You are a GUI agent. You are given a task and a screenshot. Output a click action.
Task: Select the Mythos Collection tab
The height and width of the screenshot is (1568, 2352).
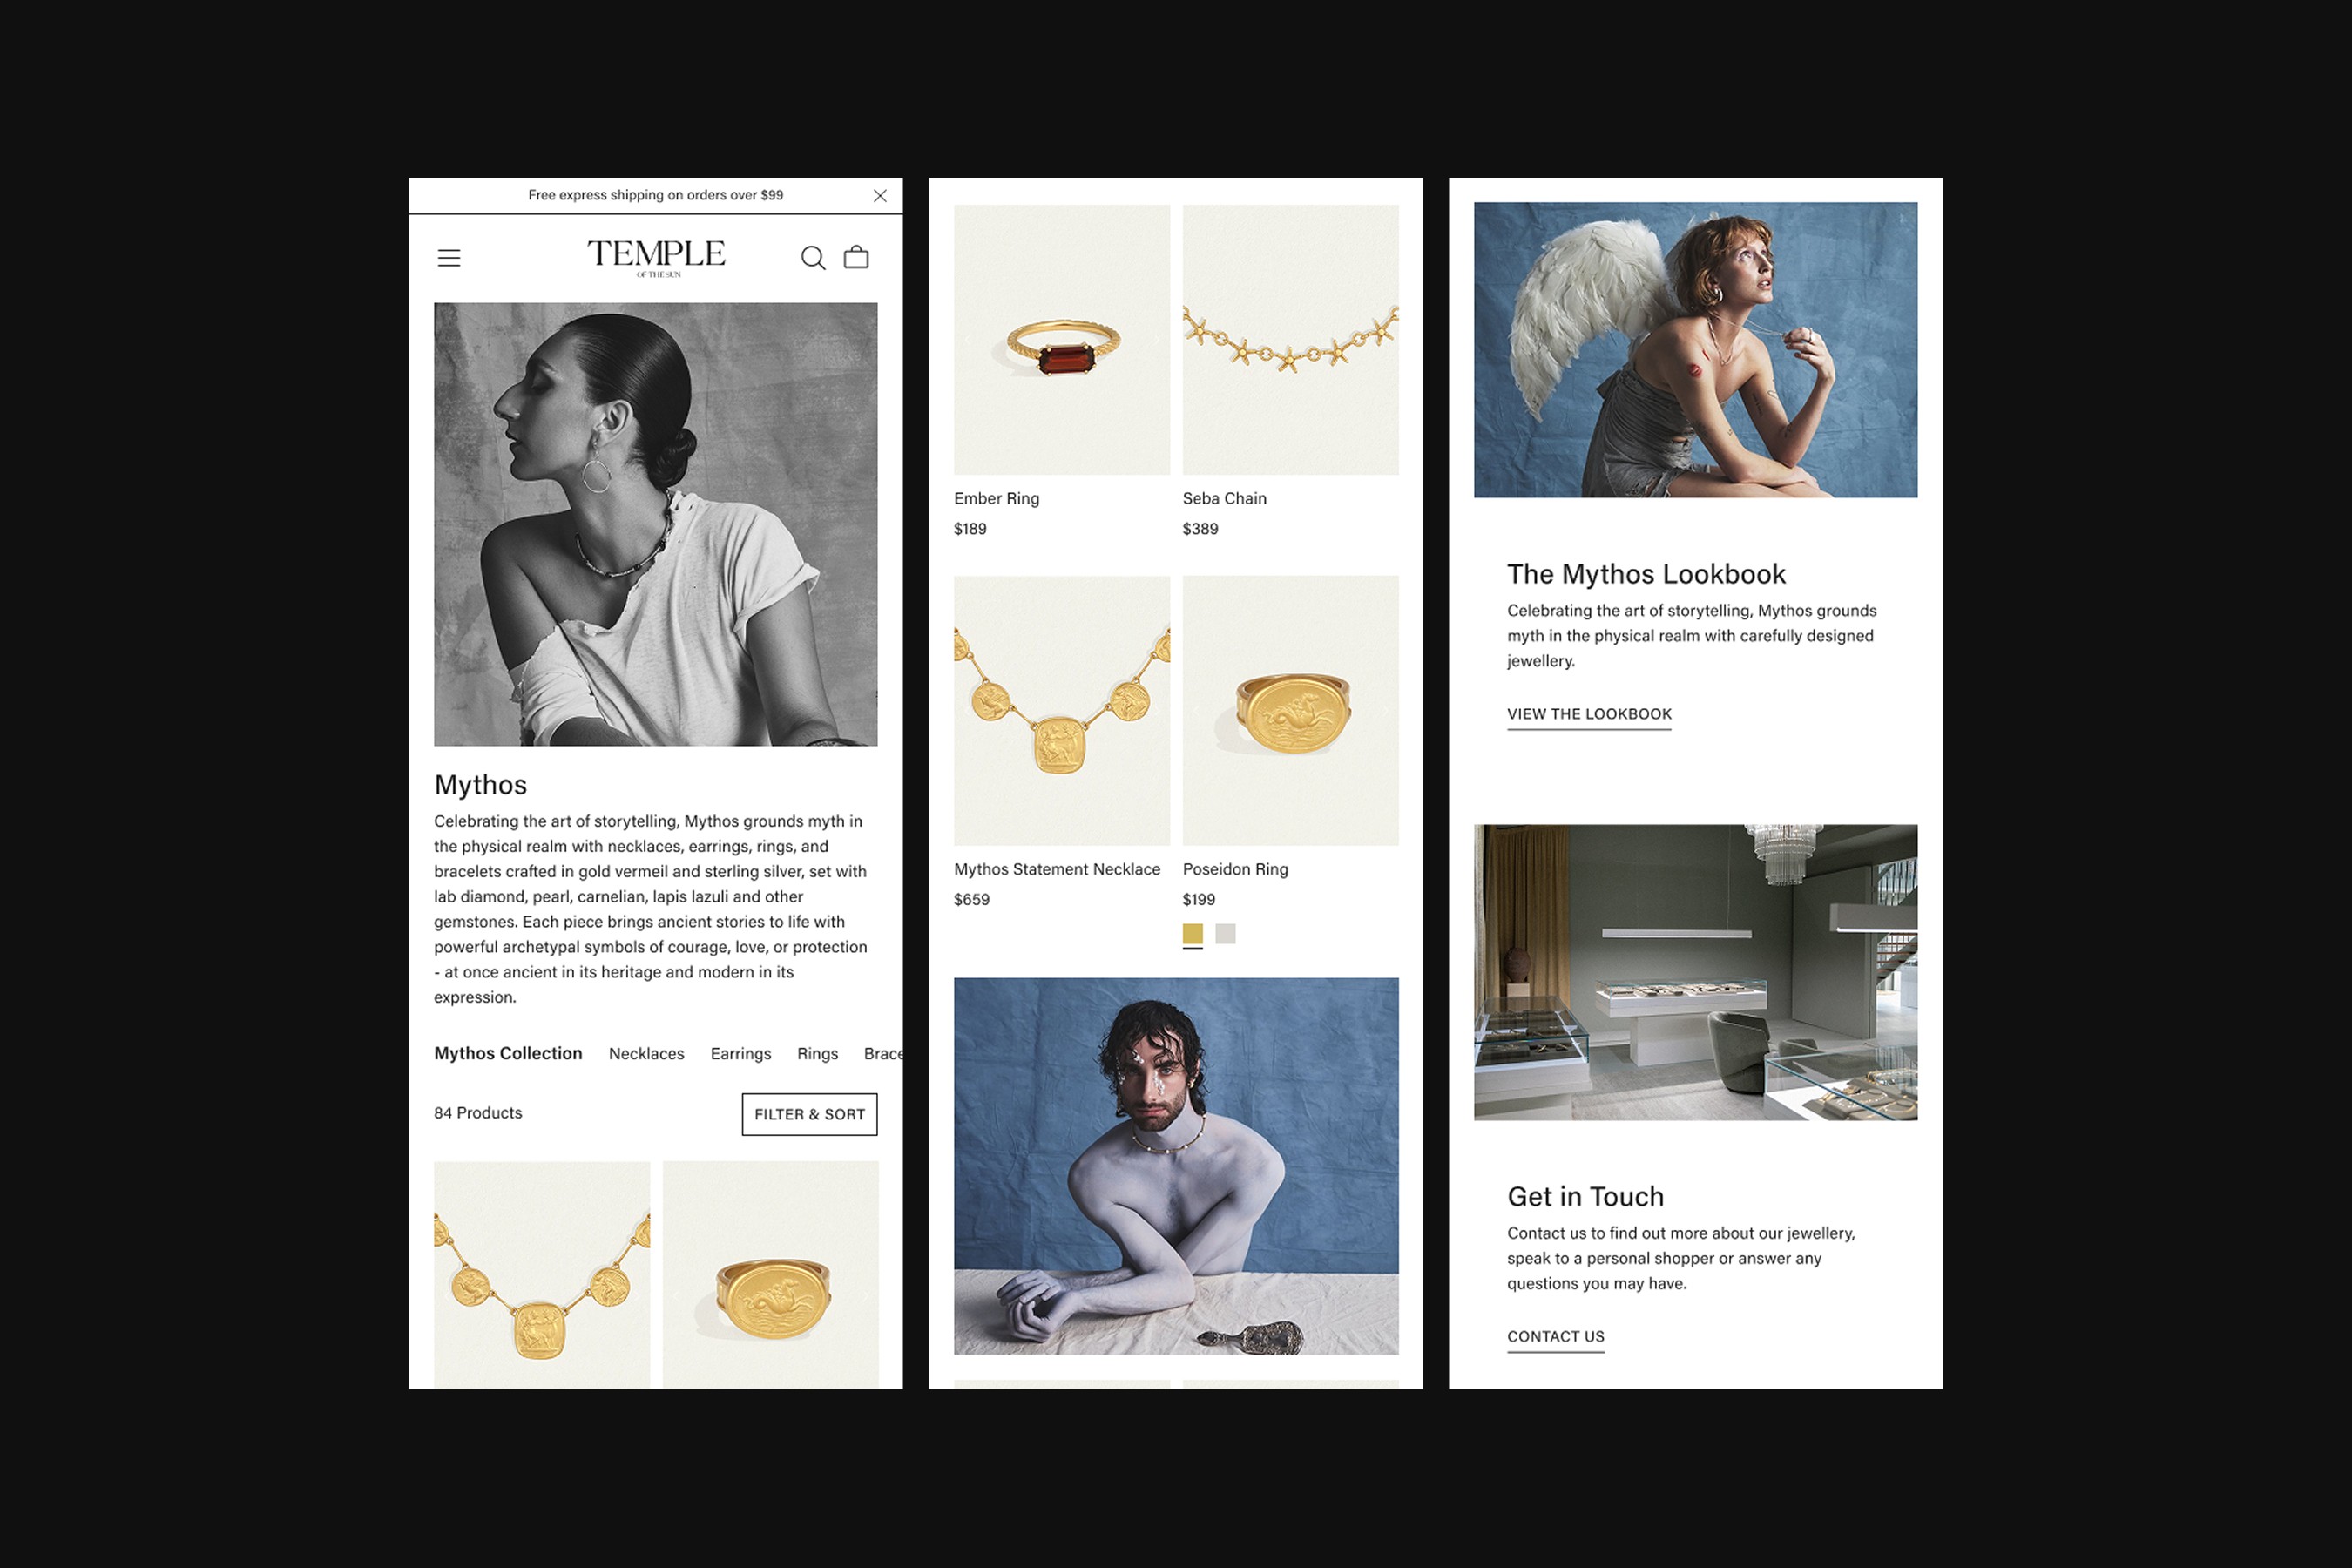(x=508, y=1053)
